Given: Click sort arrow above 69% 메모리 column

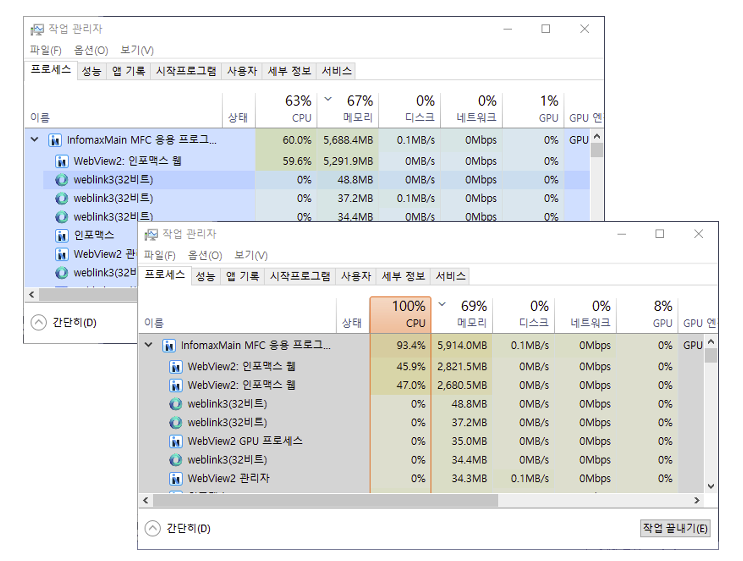Looking at the screenshot, I should [x=442, y=304].
